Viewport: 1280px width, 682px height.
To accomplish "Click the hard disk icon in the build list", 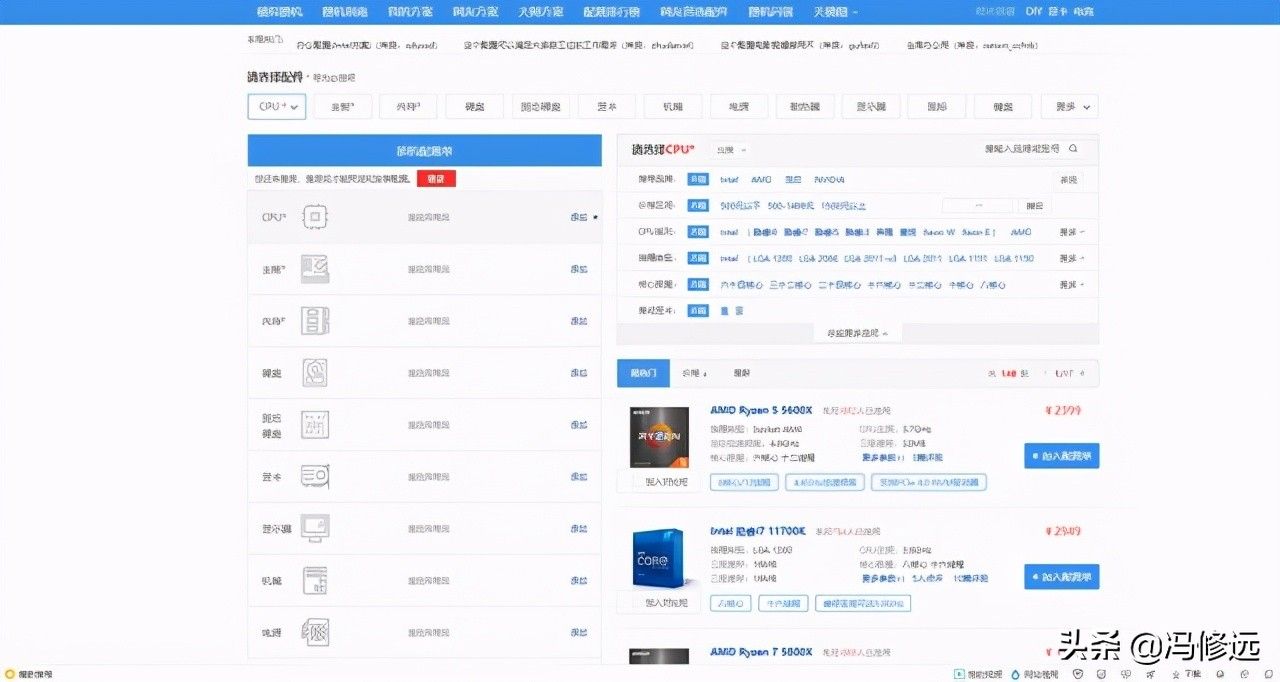I will pyautogui.click(x=315, y=373).
